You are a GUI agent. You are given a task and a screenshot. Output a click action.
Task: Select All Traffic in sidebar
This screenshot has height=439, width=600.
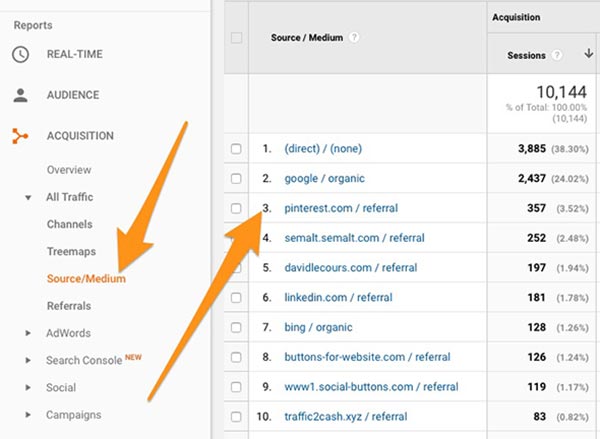(70, 197)
